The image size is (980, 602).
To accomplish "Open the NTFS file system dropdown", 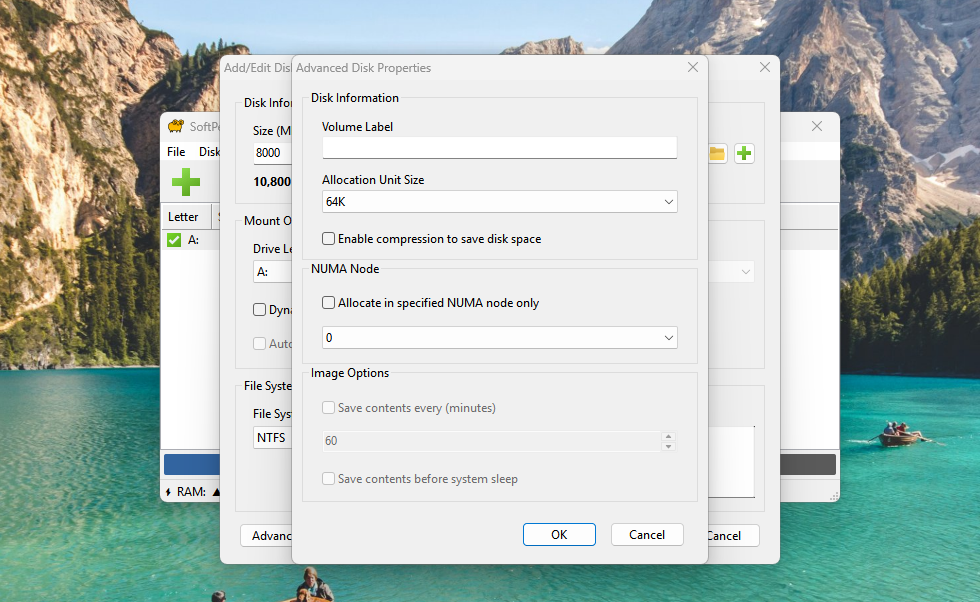I will [x=271, y=438].
